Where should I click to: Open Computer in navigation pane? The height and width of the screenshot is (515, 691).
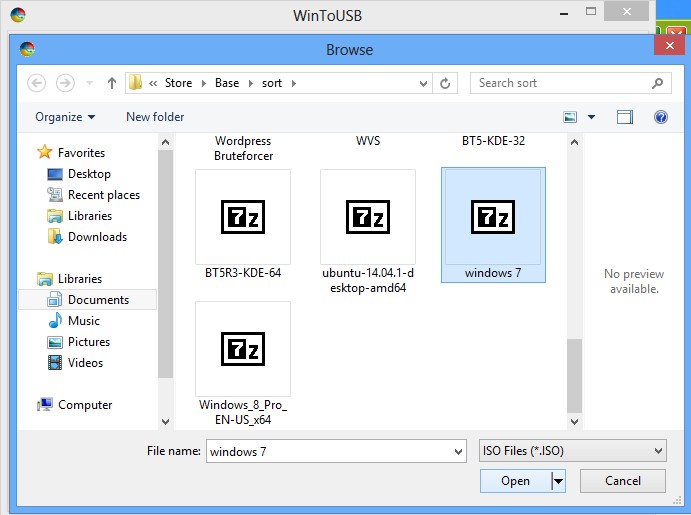tap(85, 405)
